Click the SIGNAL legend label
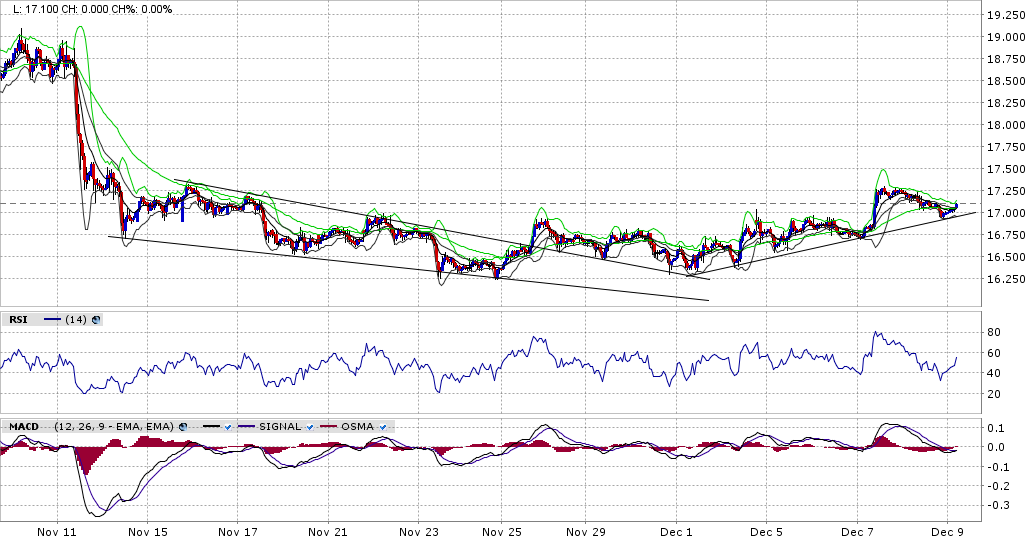Screen dimensions: 1034x546 pyautogui.click(x=280, y=427)
